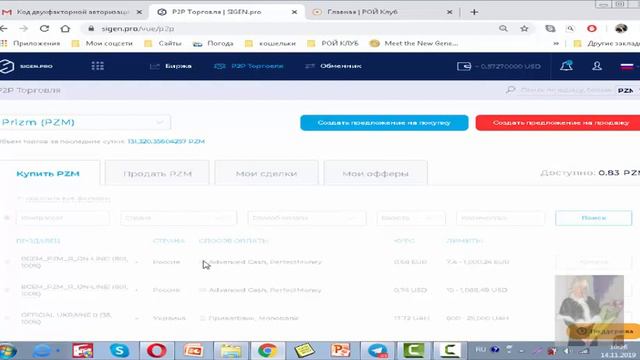
Task: Open the Opera extension icon in toolbar
Action: coord(591,29)
